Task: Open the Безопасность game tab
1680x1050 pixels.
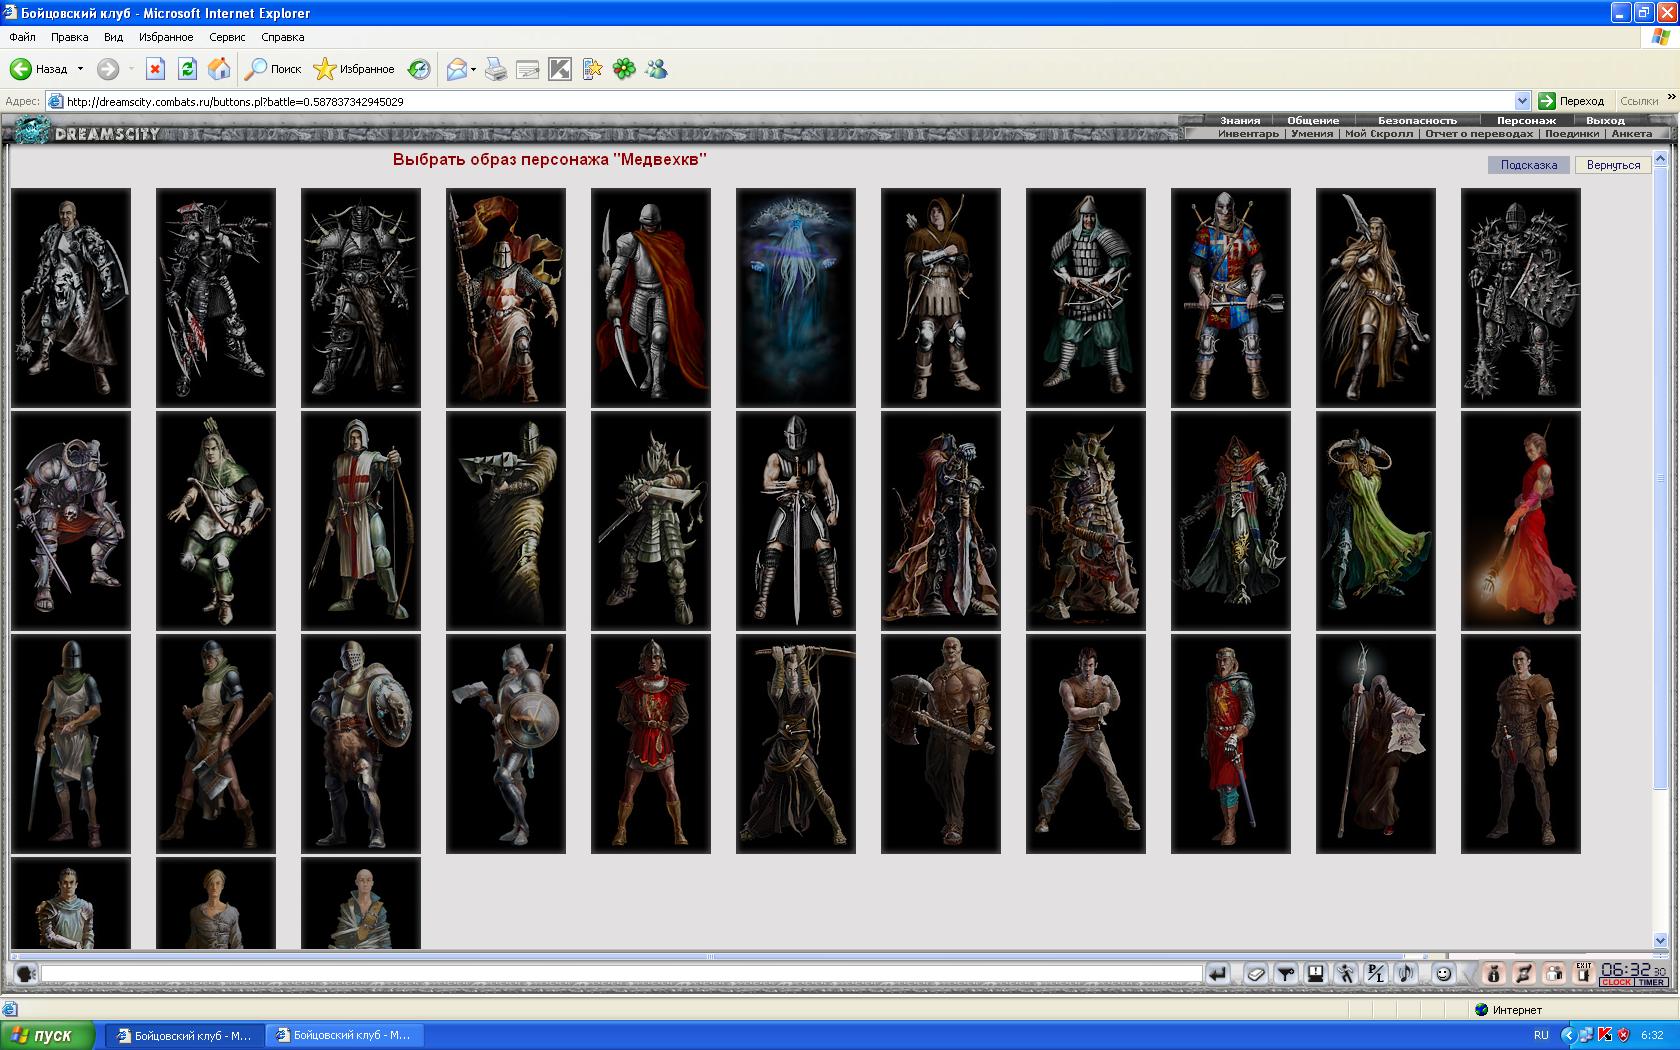Action: (x=1417, y=120)
